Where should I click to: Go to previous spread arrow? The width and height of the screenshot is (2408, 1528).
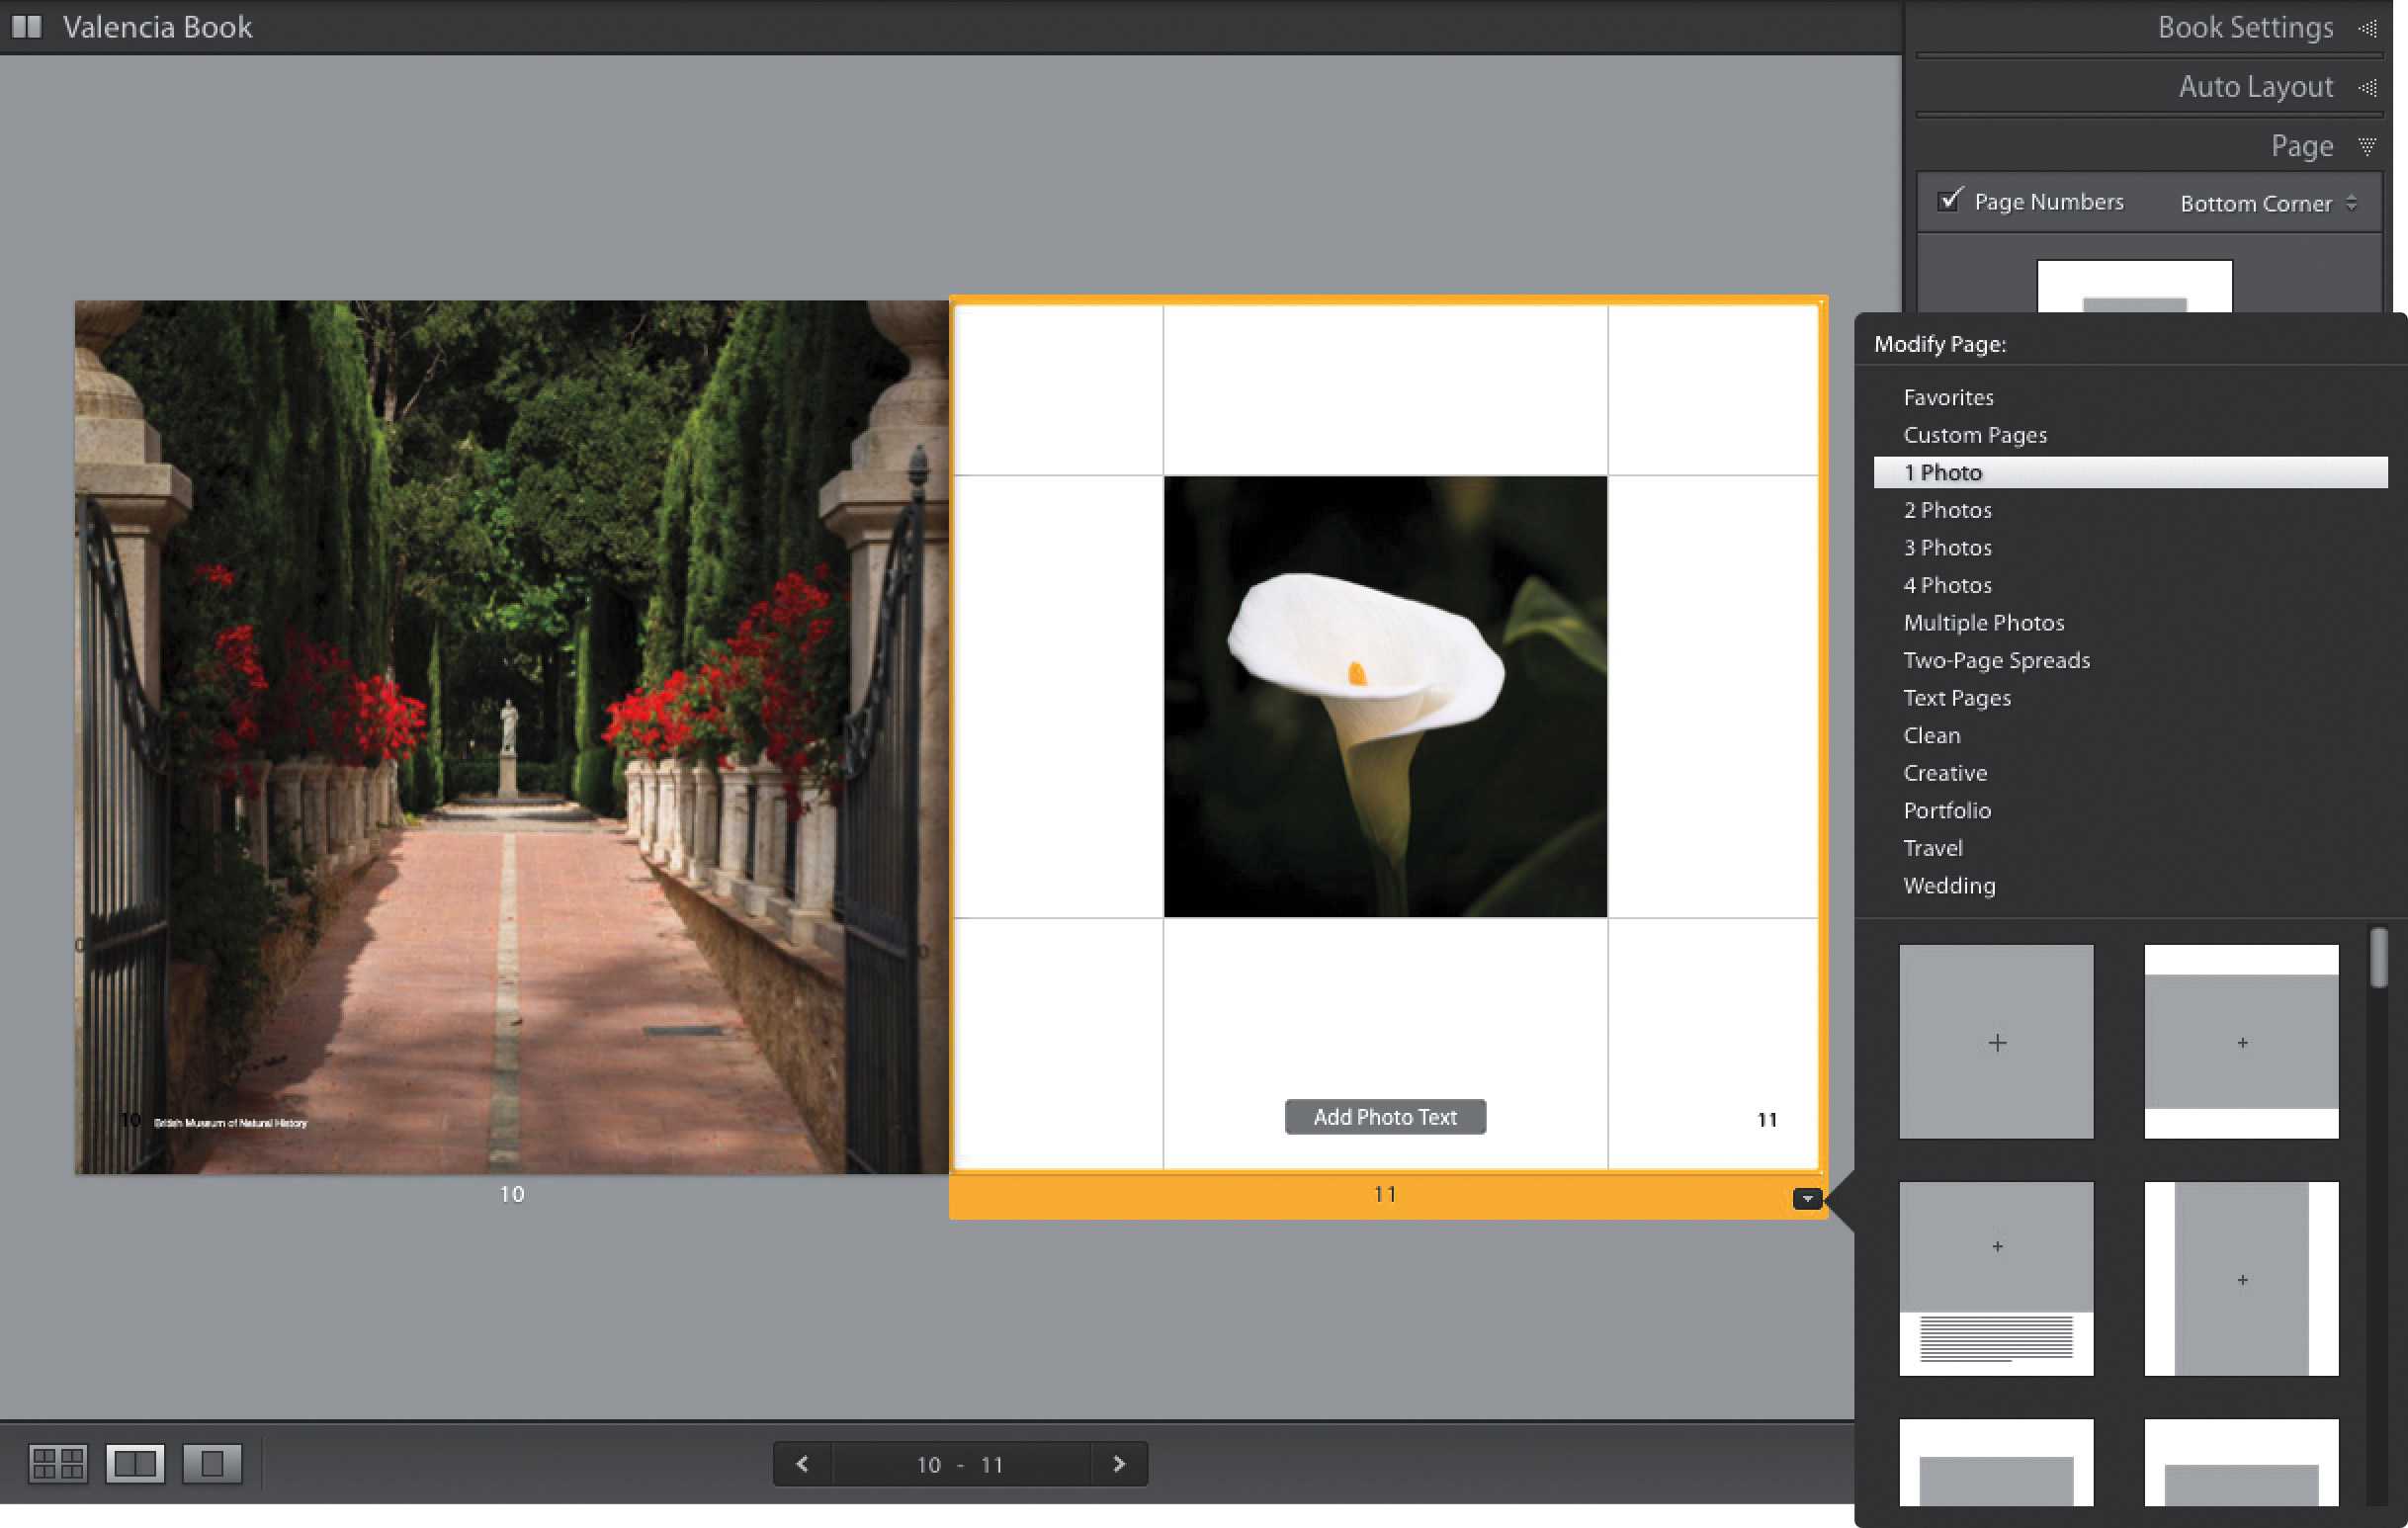pos(802,1464)
